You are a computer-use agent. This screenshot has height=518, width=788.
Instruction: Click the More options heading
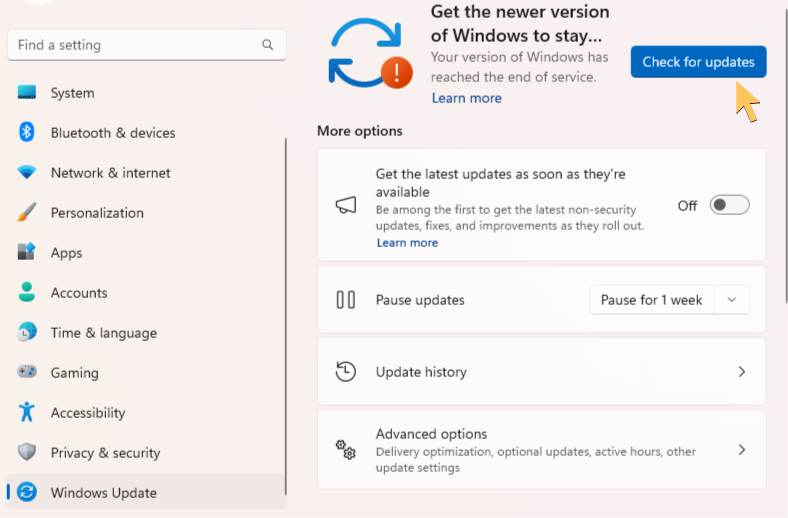click(x=360, y=131)
